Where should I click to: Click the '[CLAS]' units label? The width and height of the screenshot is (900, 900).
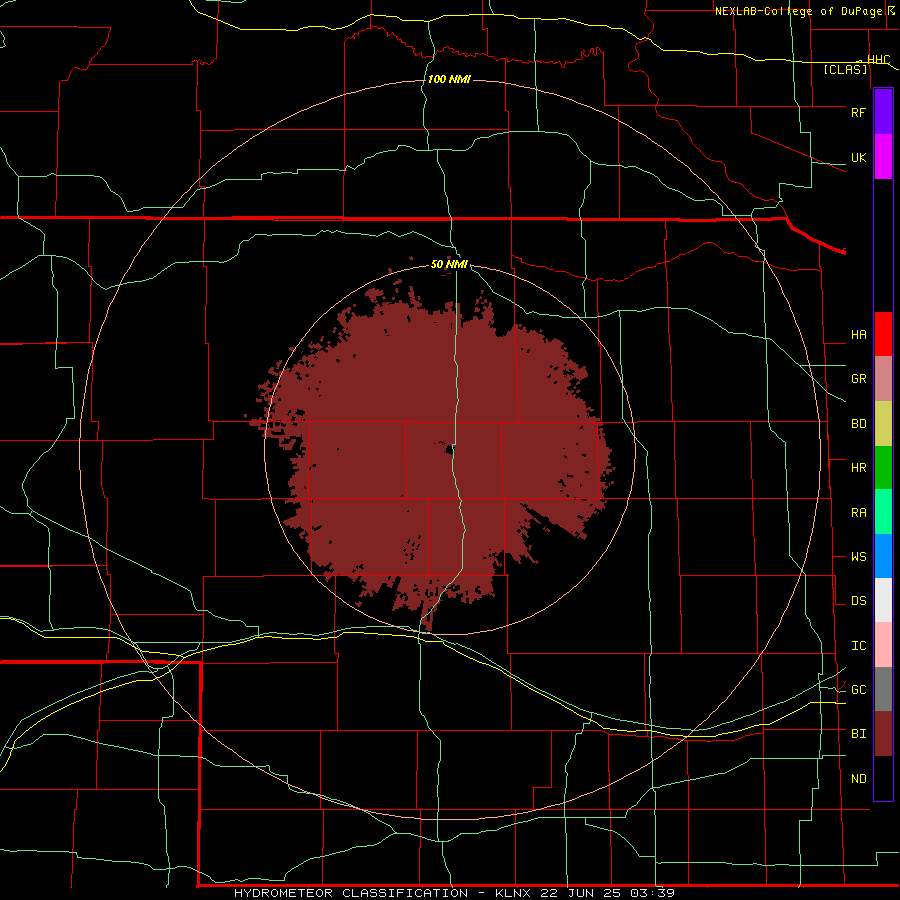[845, 70]
